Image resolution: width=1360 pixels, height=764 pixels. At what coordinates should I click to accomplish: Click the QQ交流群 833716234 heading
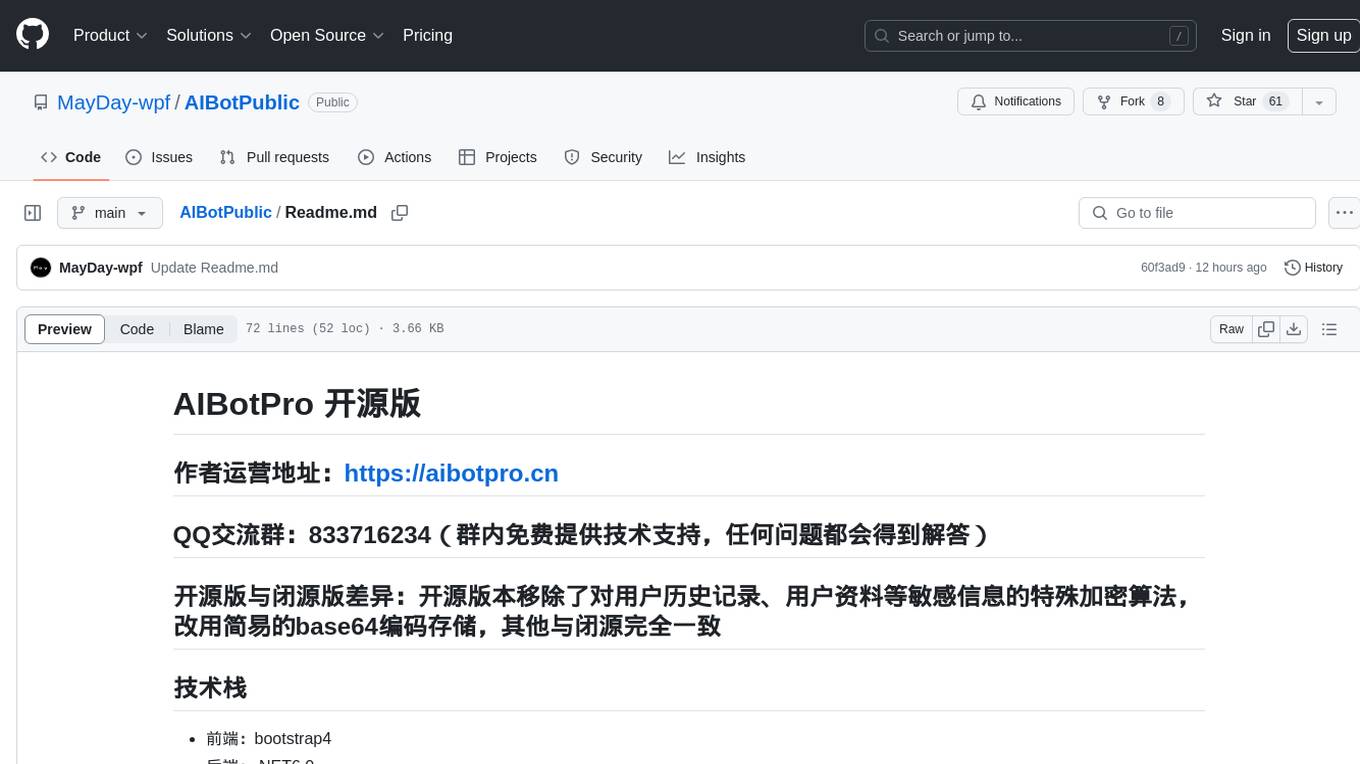click(582, 535)
